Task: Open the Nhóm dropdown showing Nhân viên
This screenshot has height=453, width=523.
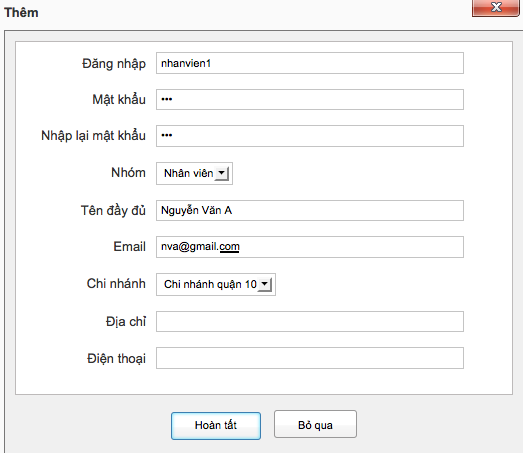Action: pos(194,173)
